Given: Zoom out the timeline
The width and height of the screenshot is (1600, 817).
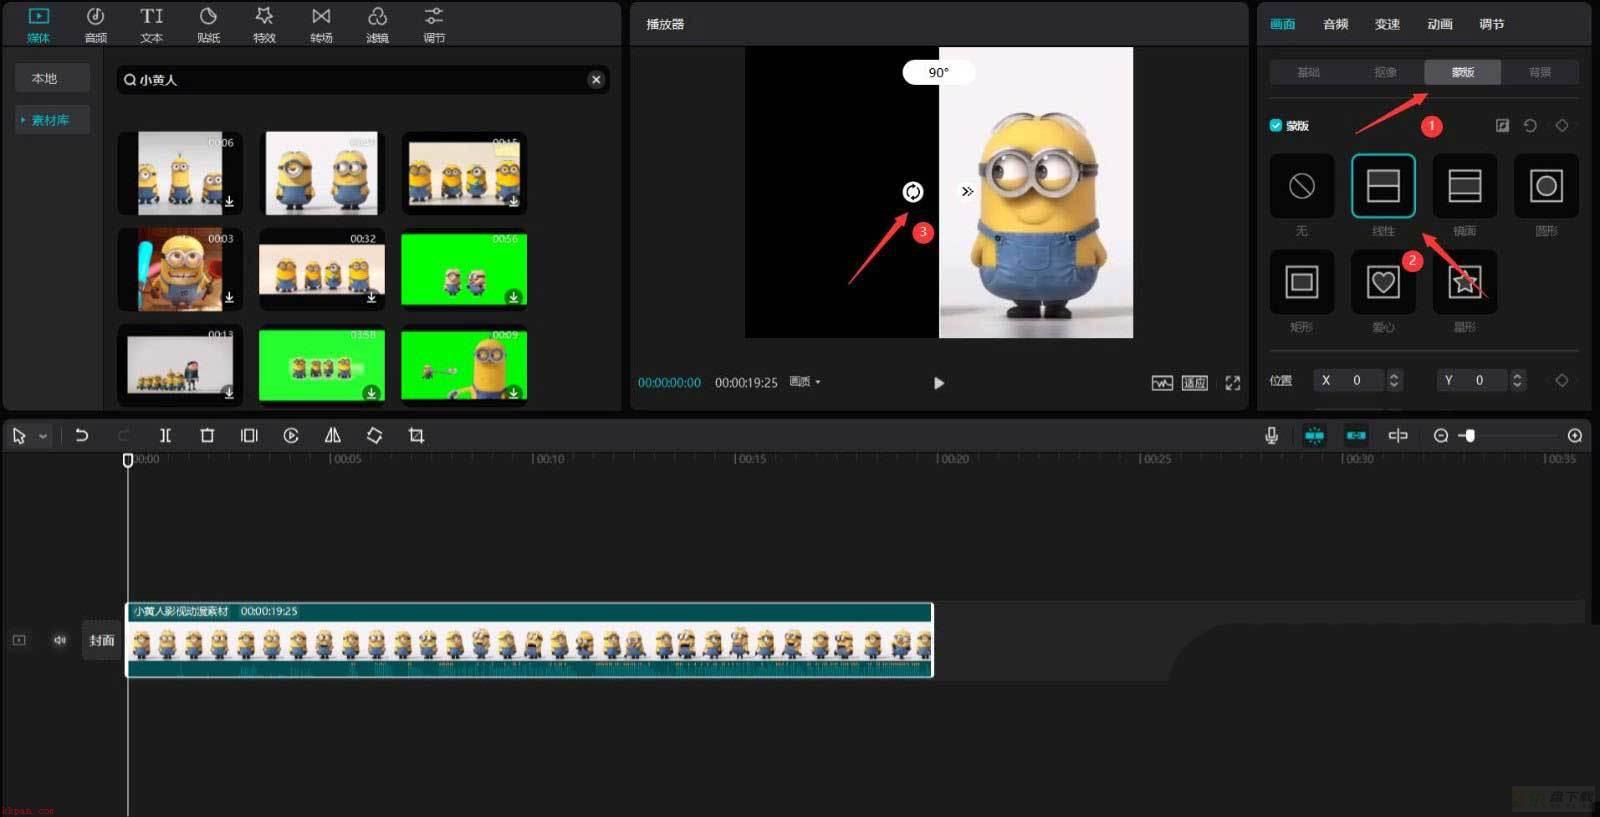Looking at the screenshot, I should click(x=1441, y=436).
